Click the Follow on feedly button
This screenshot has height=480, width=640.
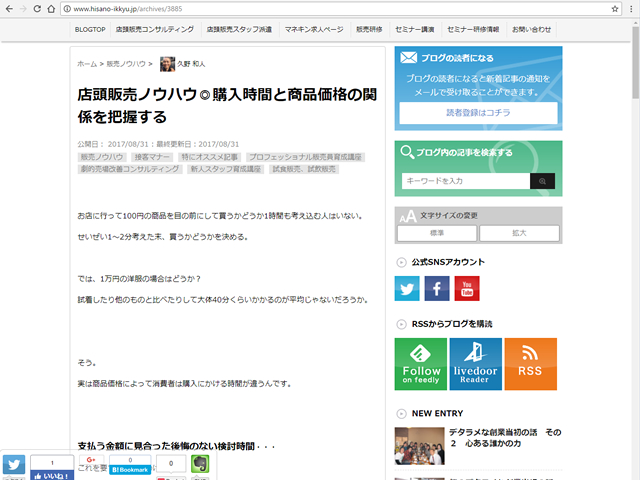coord(420,364)
